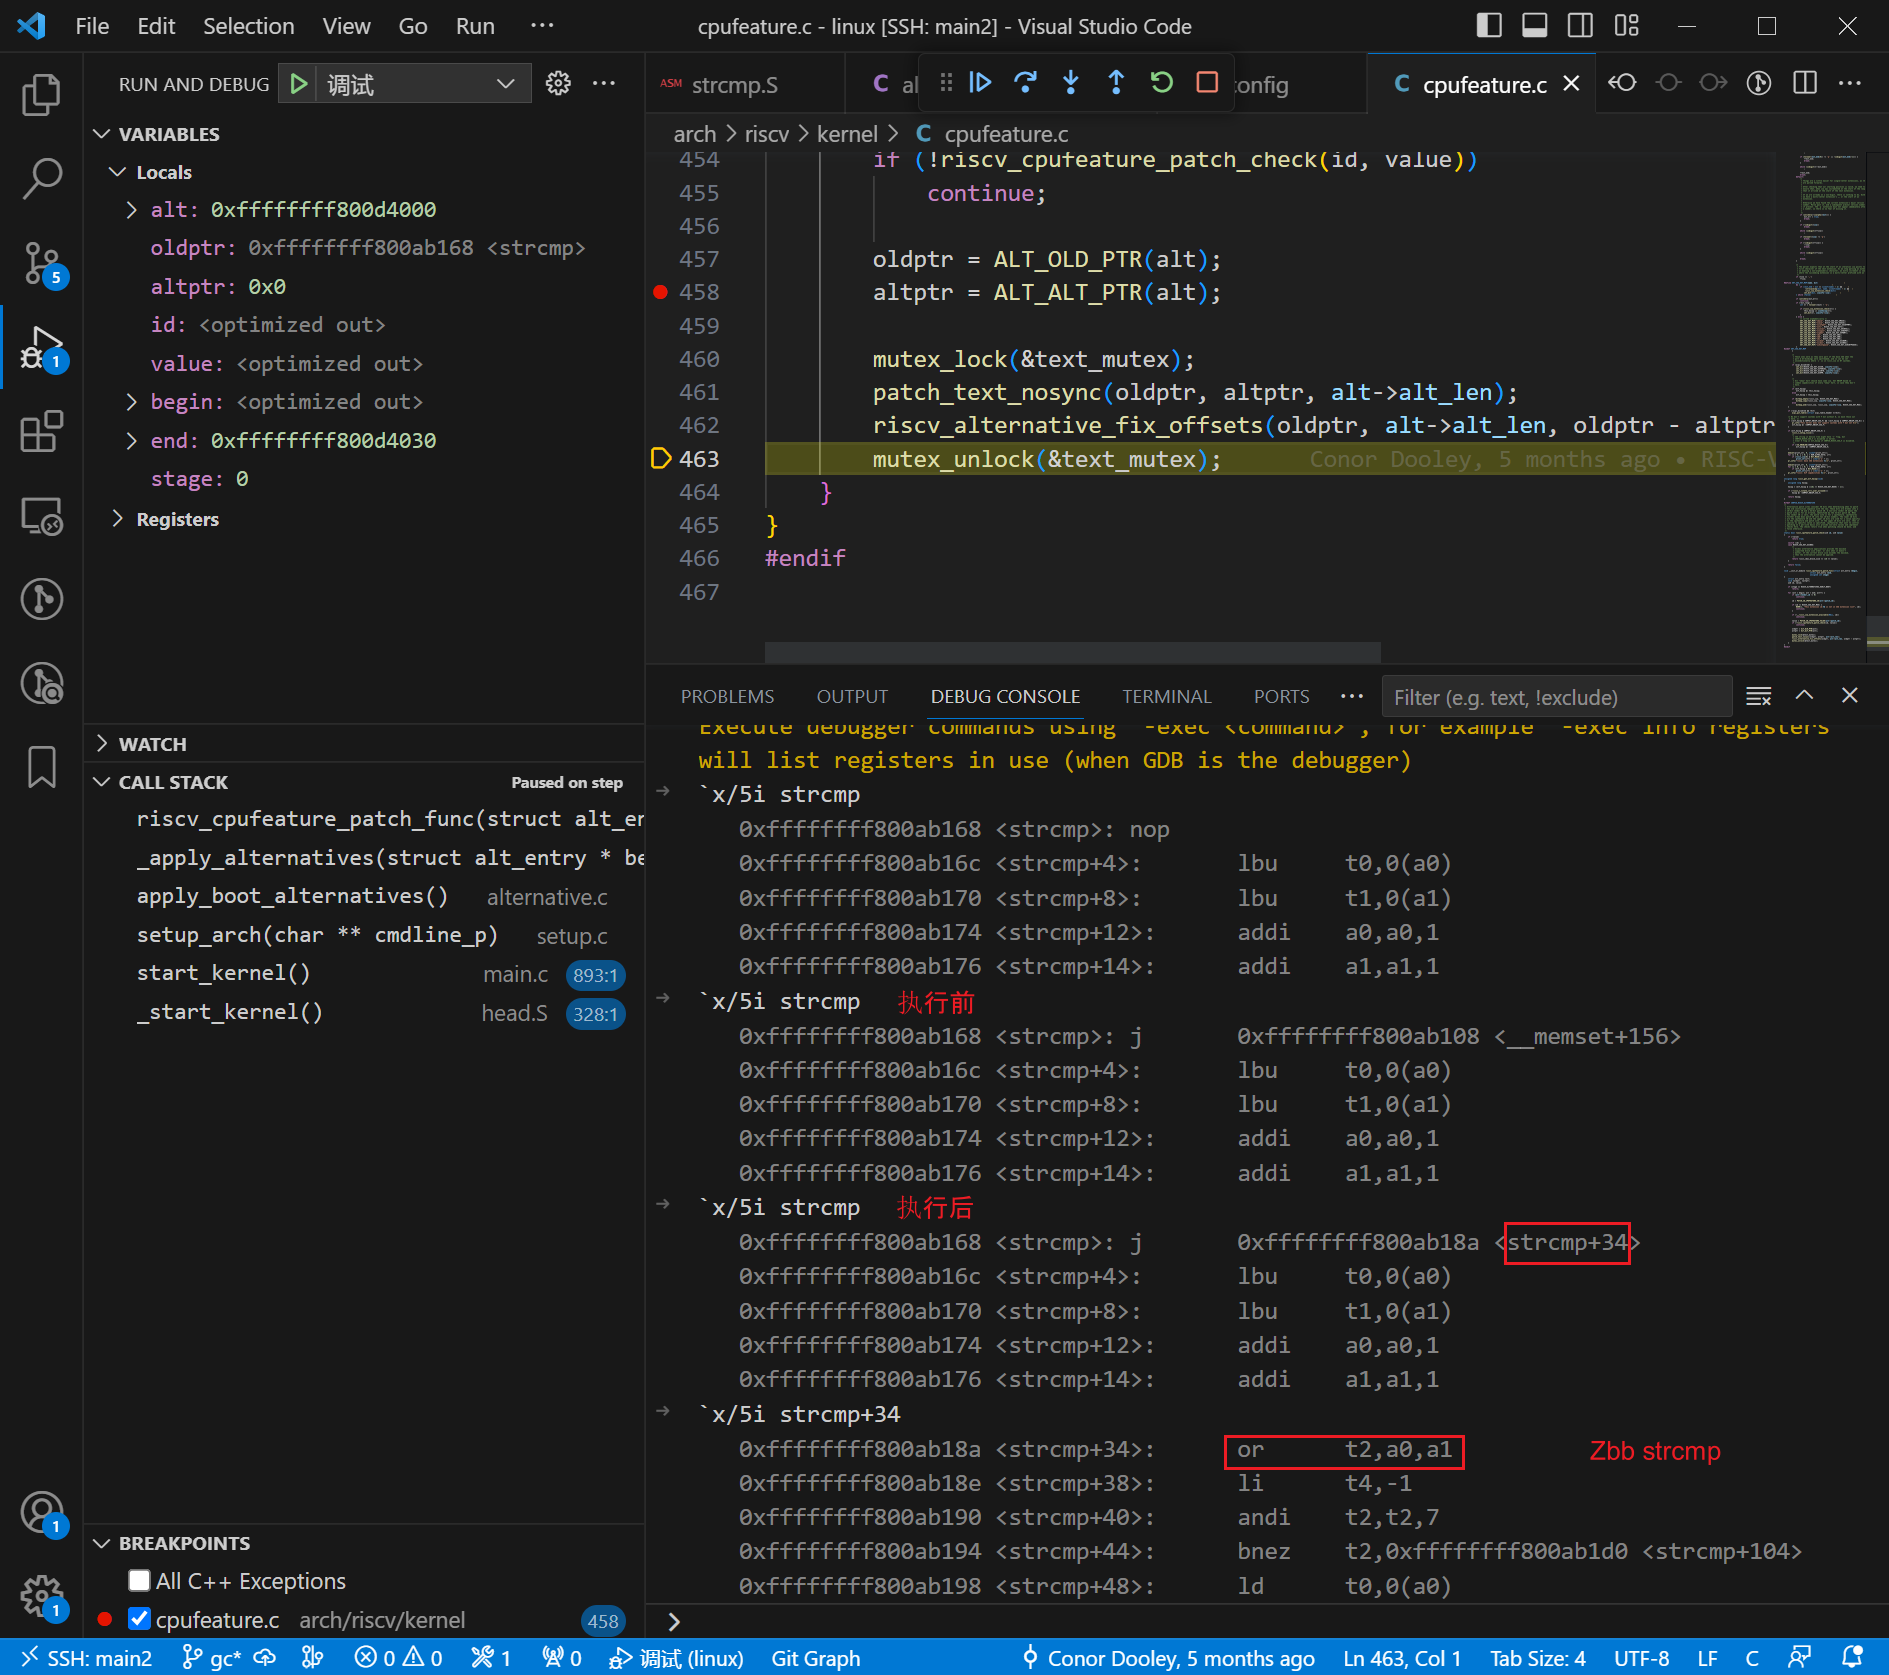Open the Selection menu

tap(248, 26)
